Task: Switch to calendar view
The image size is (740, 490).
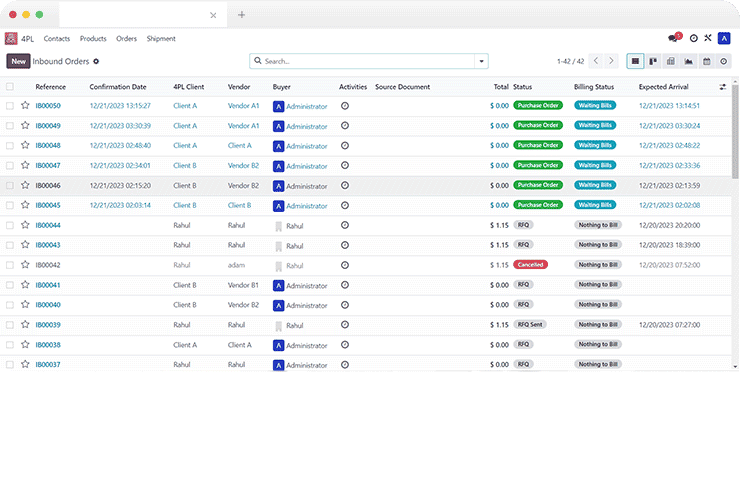Action: 706,61
